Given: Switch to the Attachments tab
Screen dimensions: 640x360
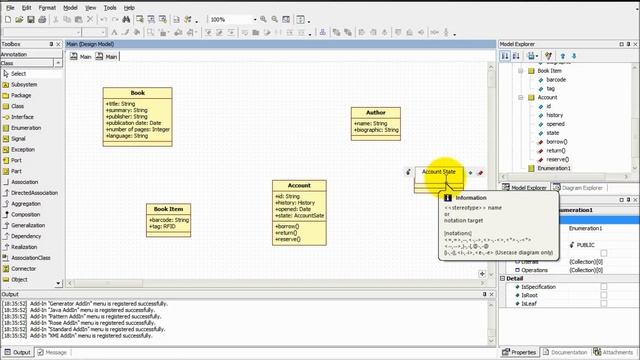Looking at the screenshot, I should point(613,352).
